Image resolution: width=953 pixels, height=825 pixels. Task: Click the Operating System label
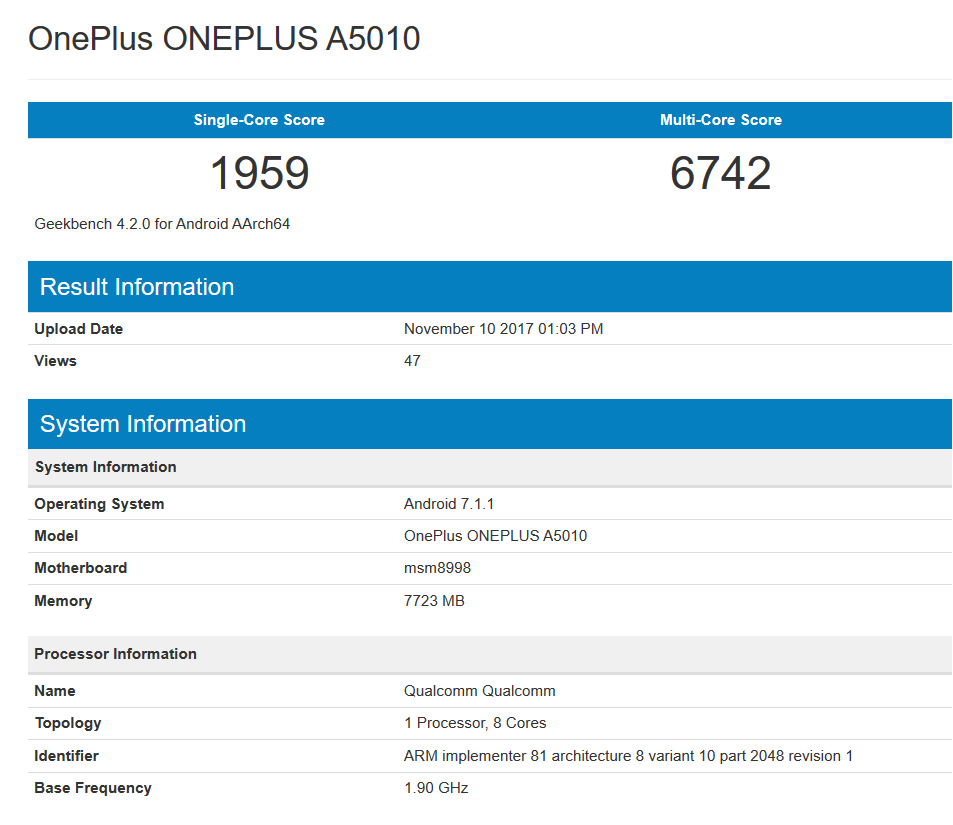(99, 504)
